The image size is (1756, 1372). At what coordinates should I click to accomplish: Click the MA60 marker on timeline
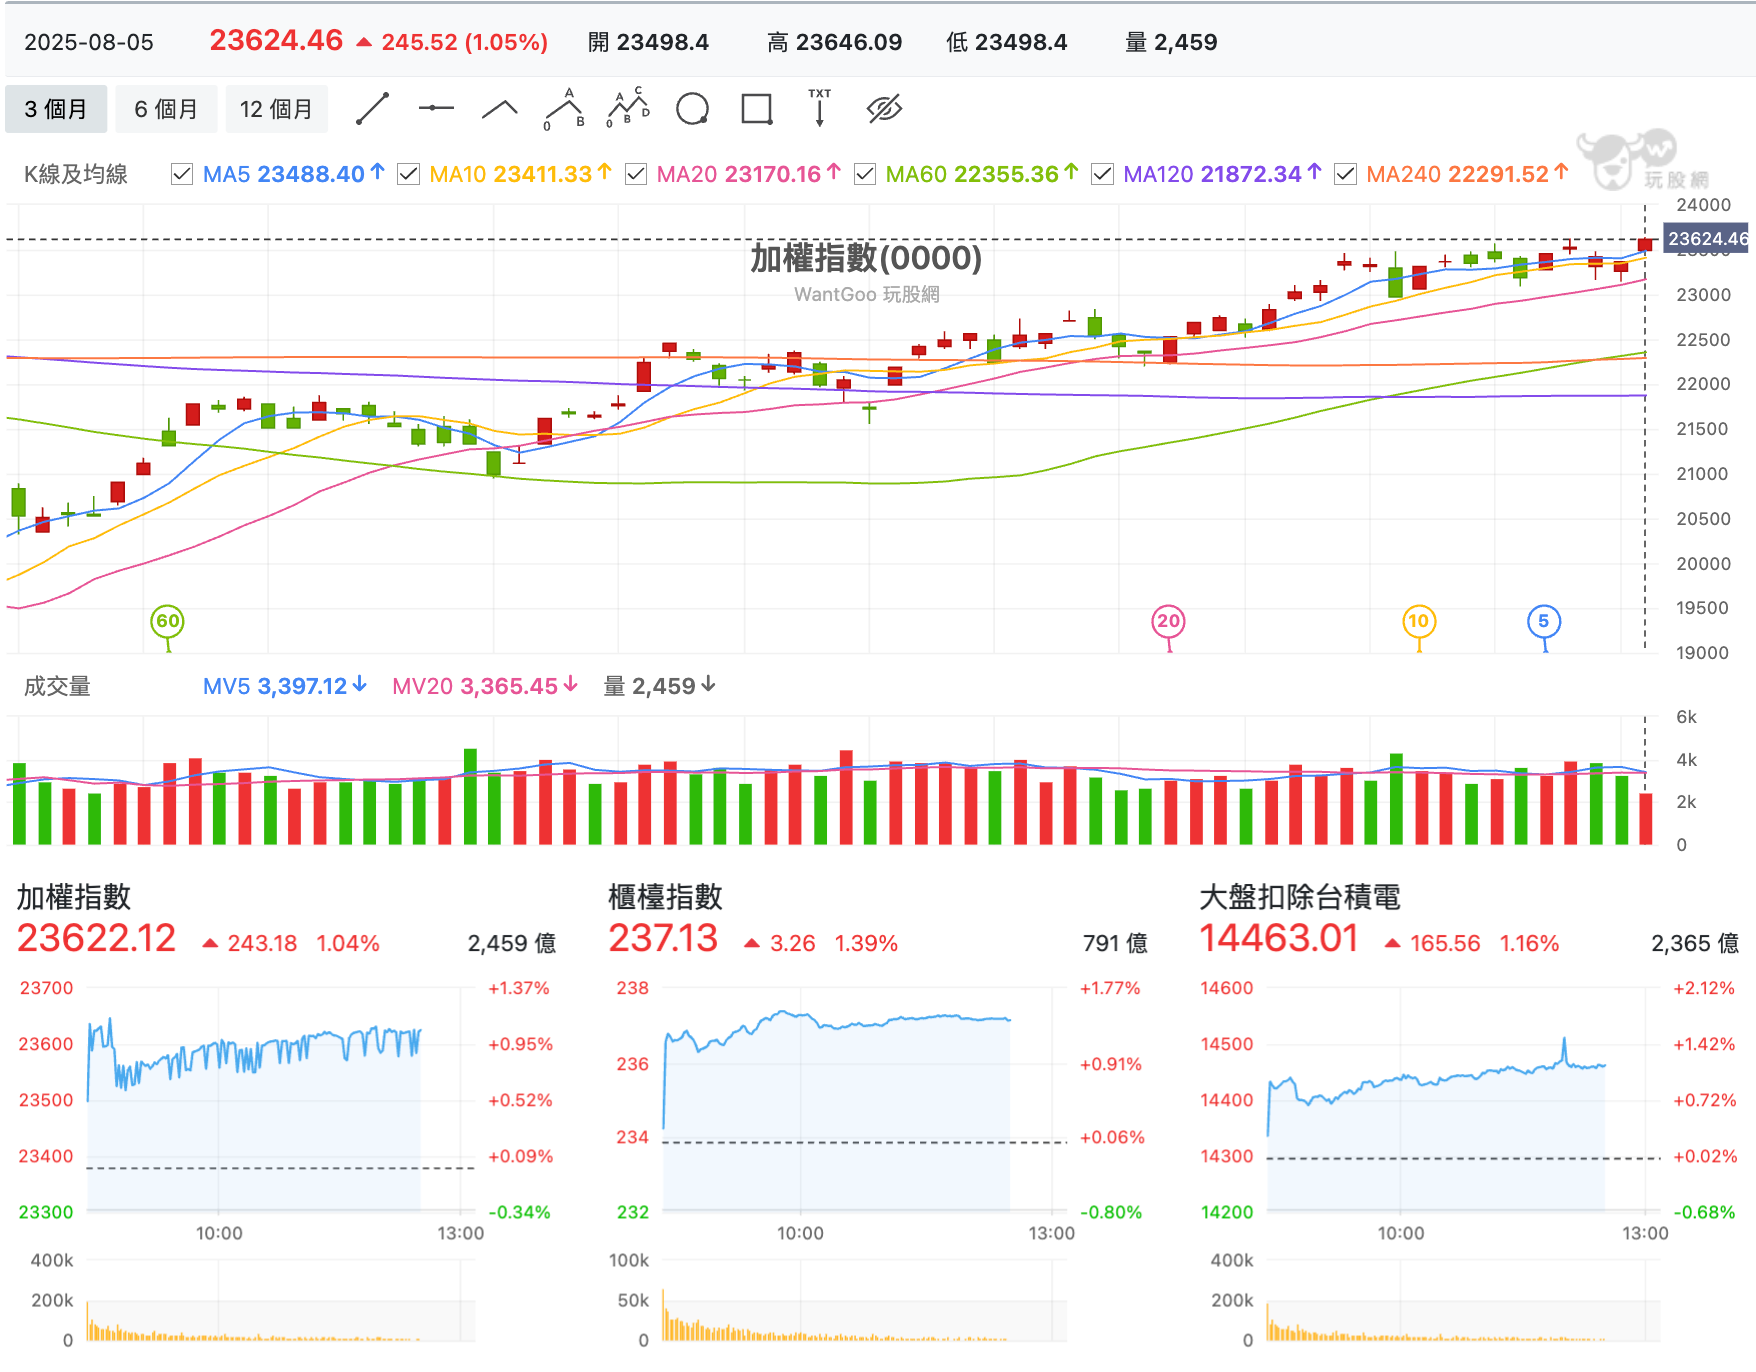(168, 621)
